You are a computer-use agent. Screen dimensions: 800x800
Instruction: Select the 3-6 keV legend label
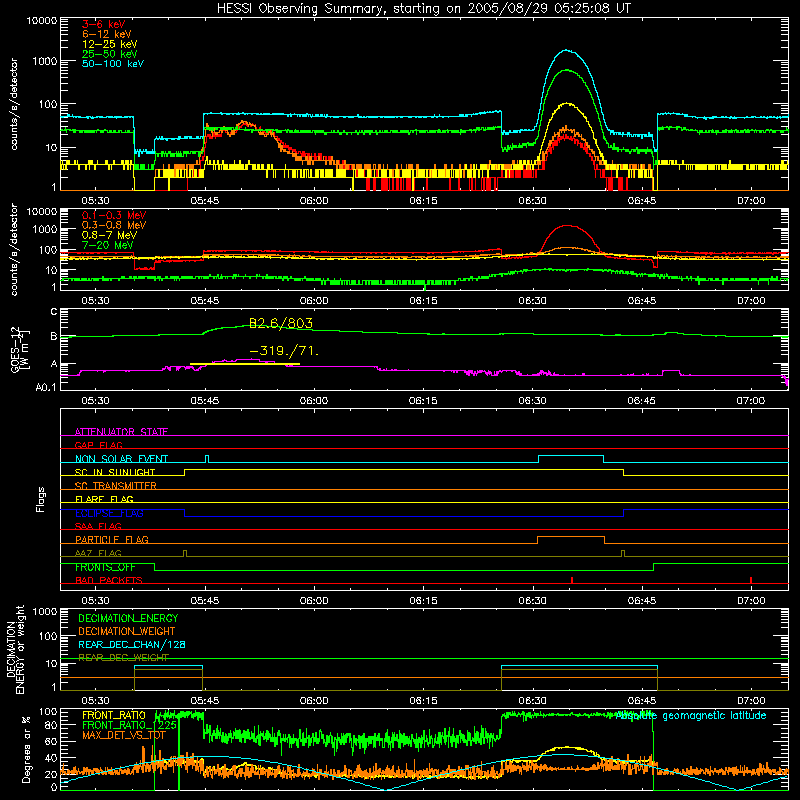point(104,24)
